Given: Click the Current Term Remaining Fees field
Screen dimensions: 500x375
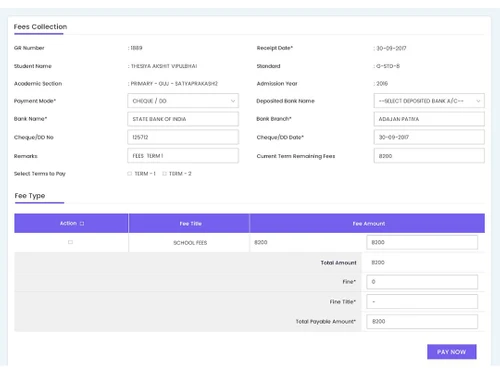Looking at the screenshot, I should coord(429,156).
